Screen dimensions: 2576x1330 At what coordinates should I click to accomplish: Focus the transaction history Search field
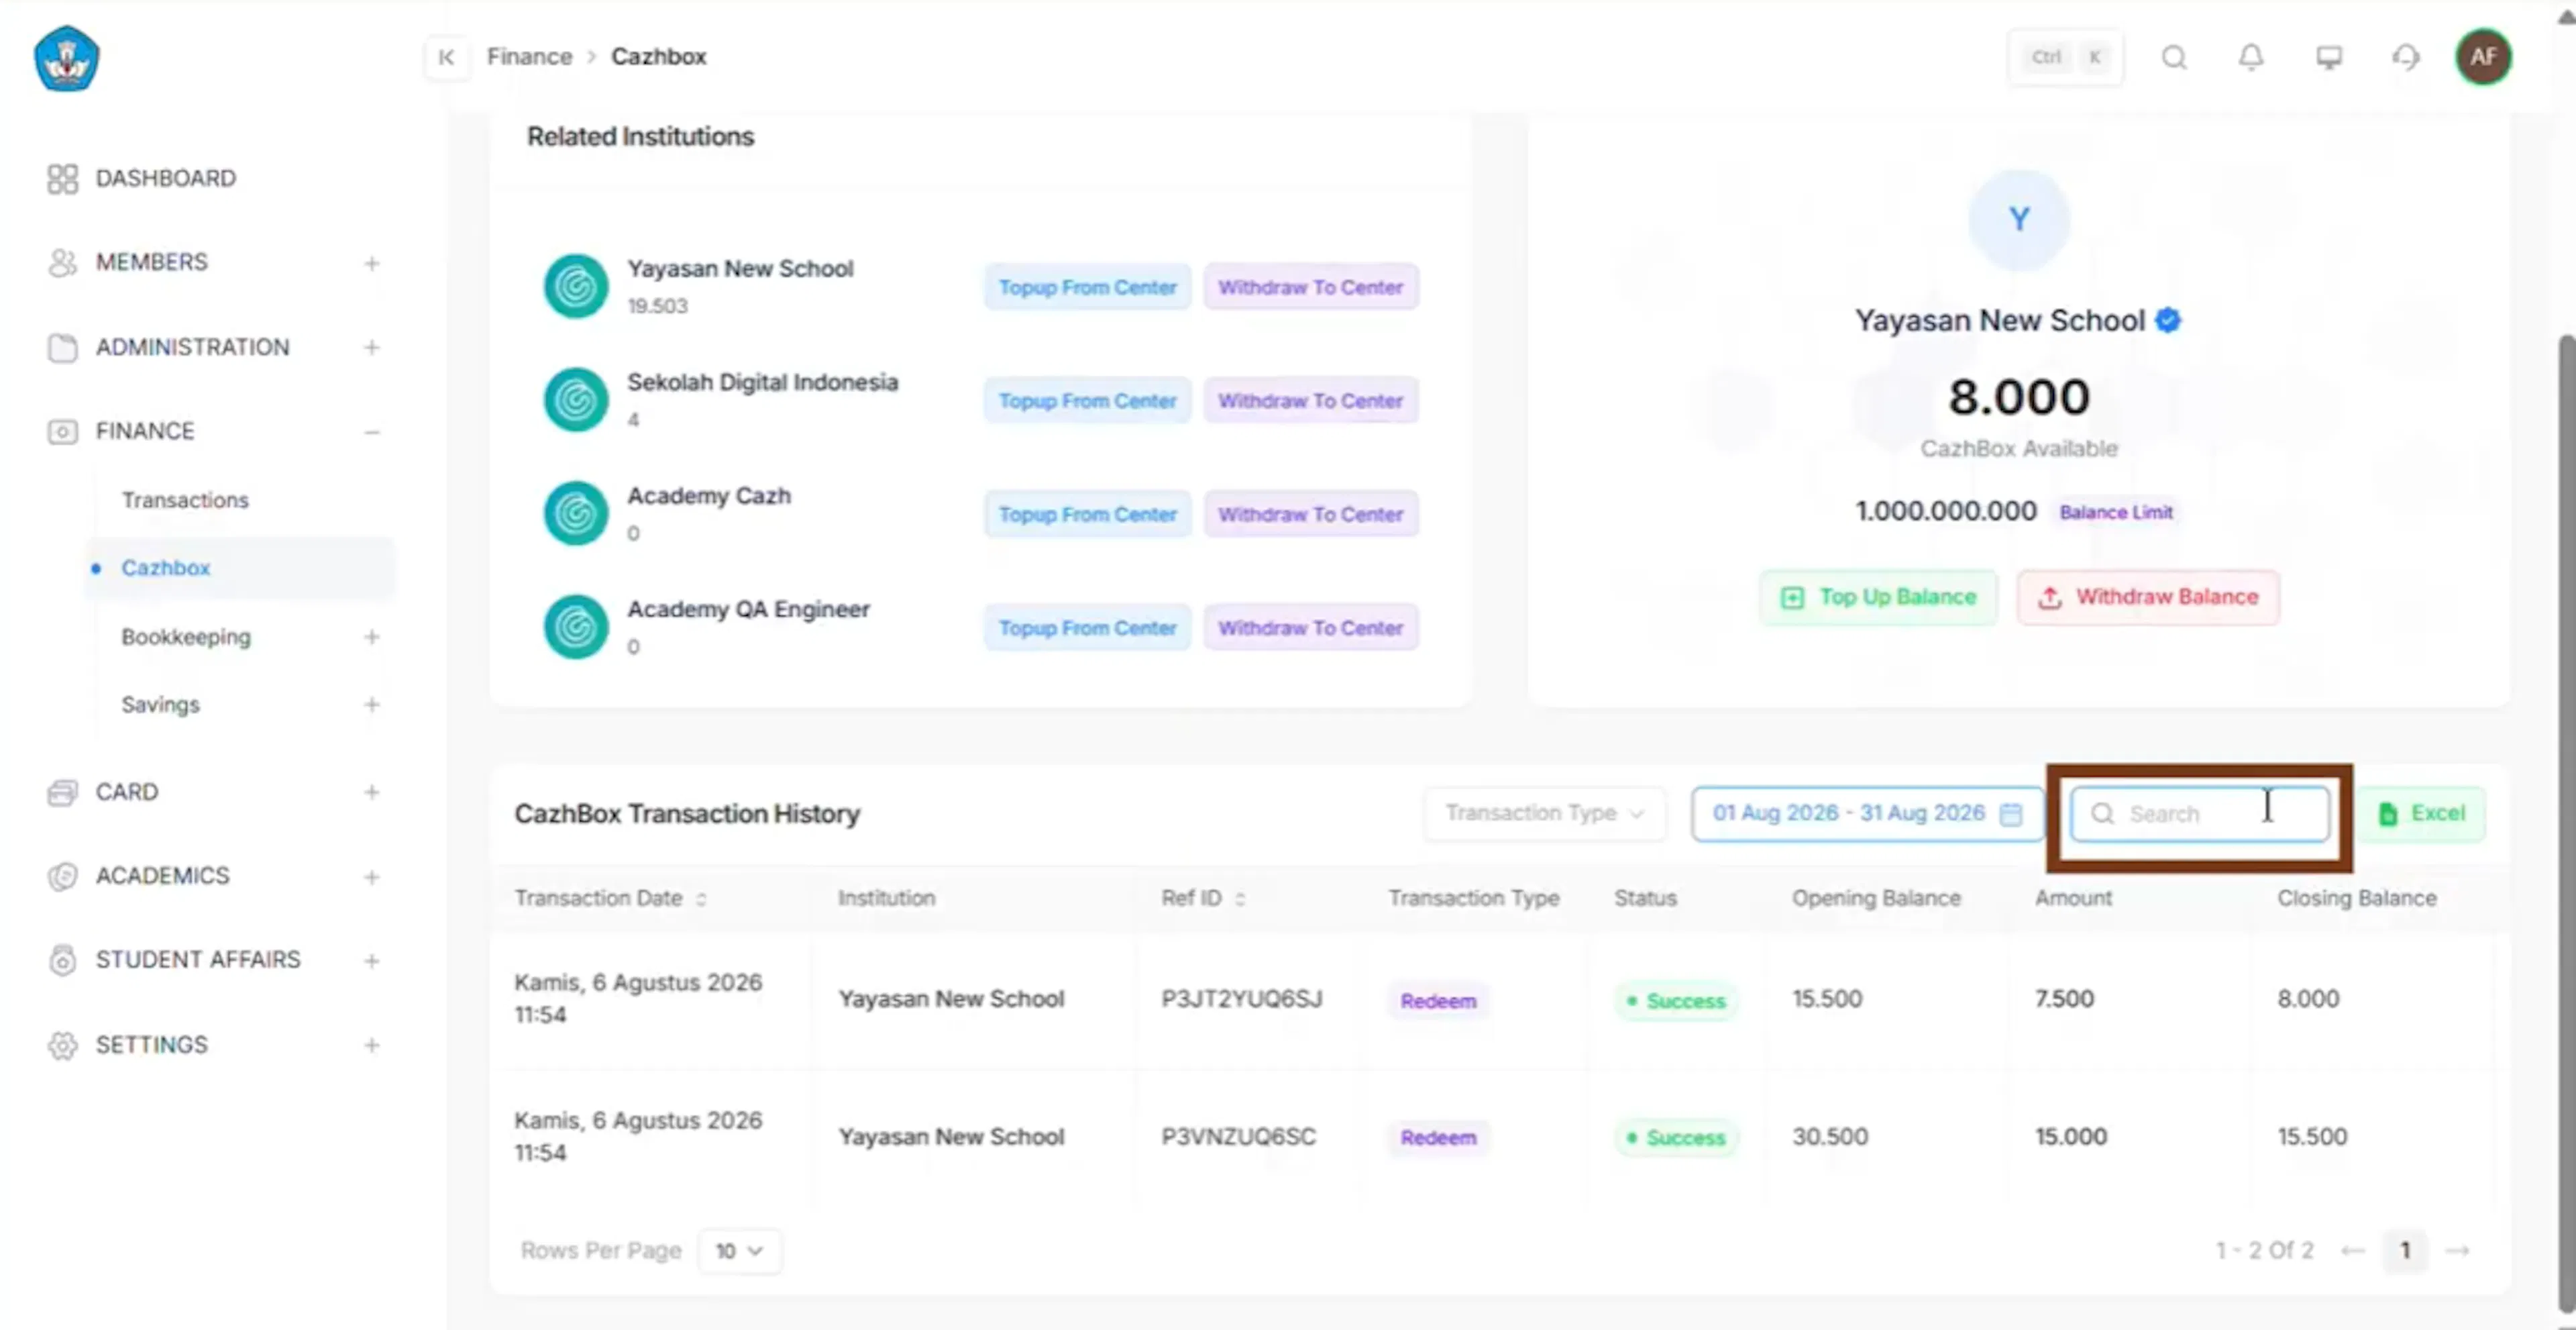pyautogui.click(x=2200, y=814)
